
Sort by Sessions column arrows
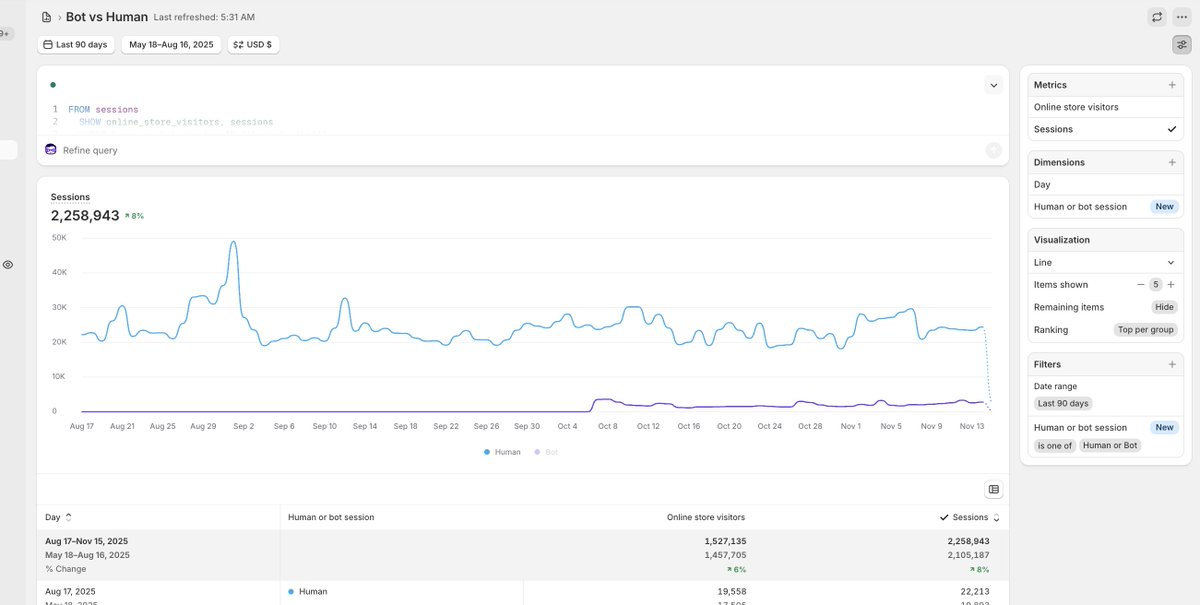(995, 518)
